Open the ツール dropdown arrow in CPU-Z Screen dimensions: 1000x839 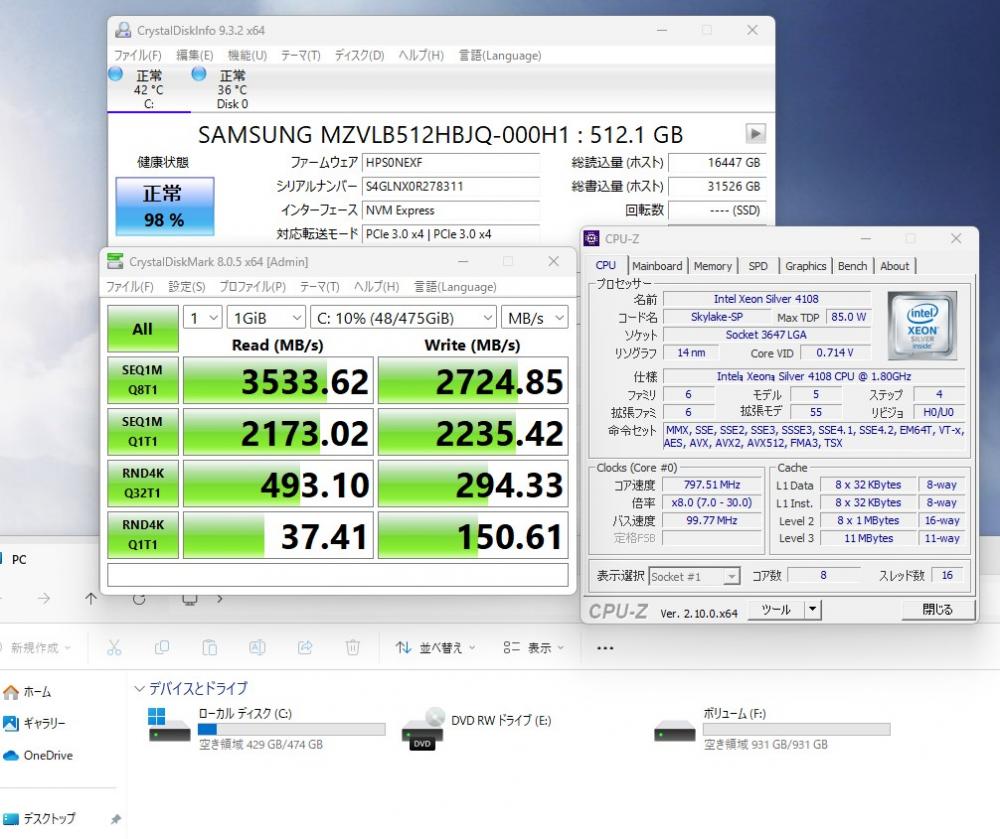[812, 609]
